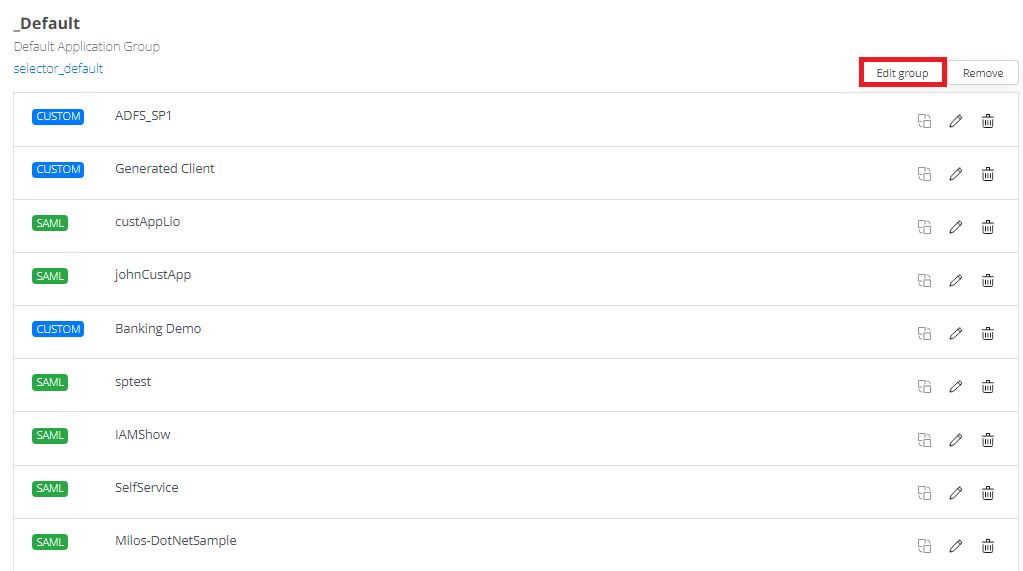1023x571 pixels.
Task: Open the pencil editor for Milos-DotNetSample
Action: (955, 545)
